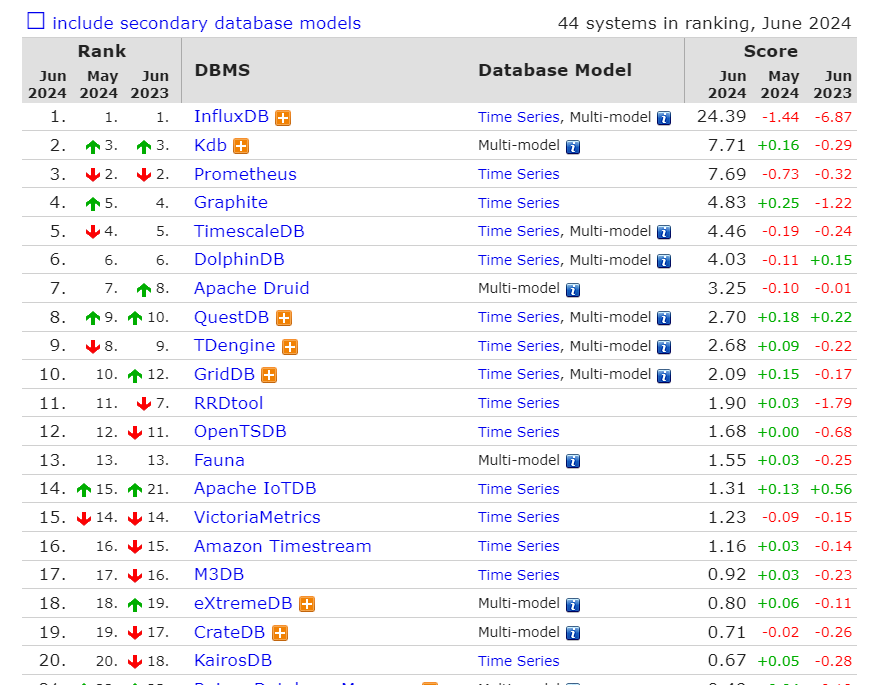Click the info icon in TDengine row
The image size is (877, 685).
click(x=664, y=347)
